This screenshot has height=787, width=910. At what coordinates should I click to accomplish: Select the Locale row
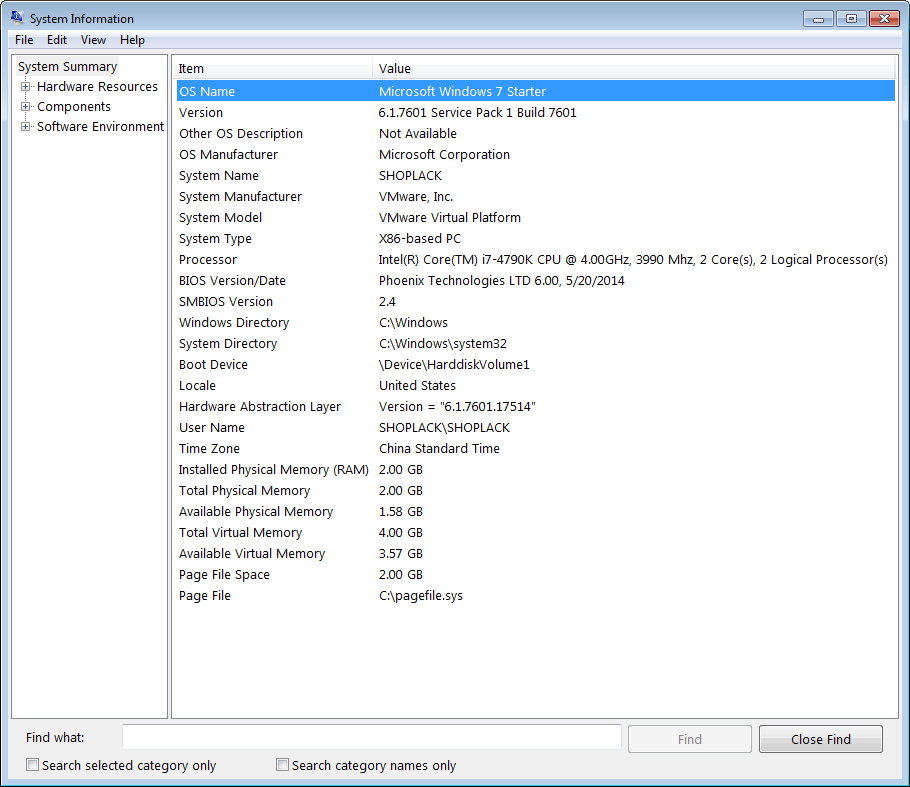point(536,385)
